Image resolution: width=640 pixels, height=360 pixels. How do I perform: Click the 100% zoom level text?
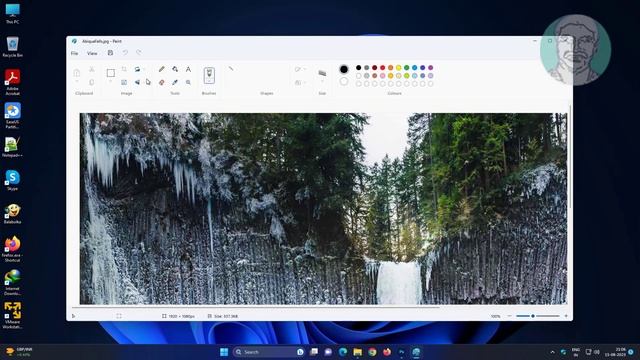pyautogui.click(x=496, y=316)
